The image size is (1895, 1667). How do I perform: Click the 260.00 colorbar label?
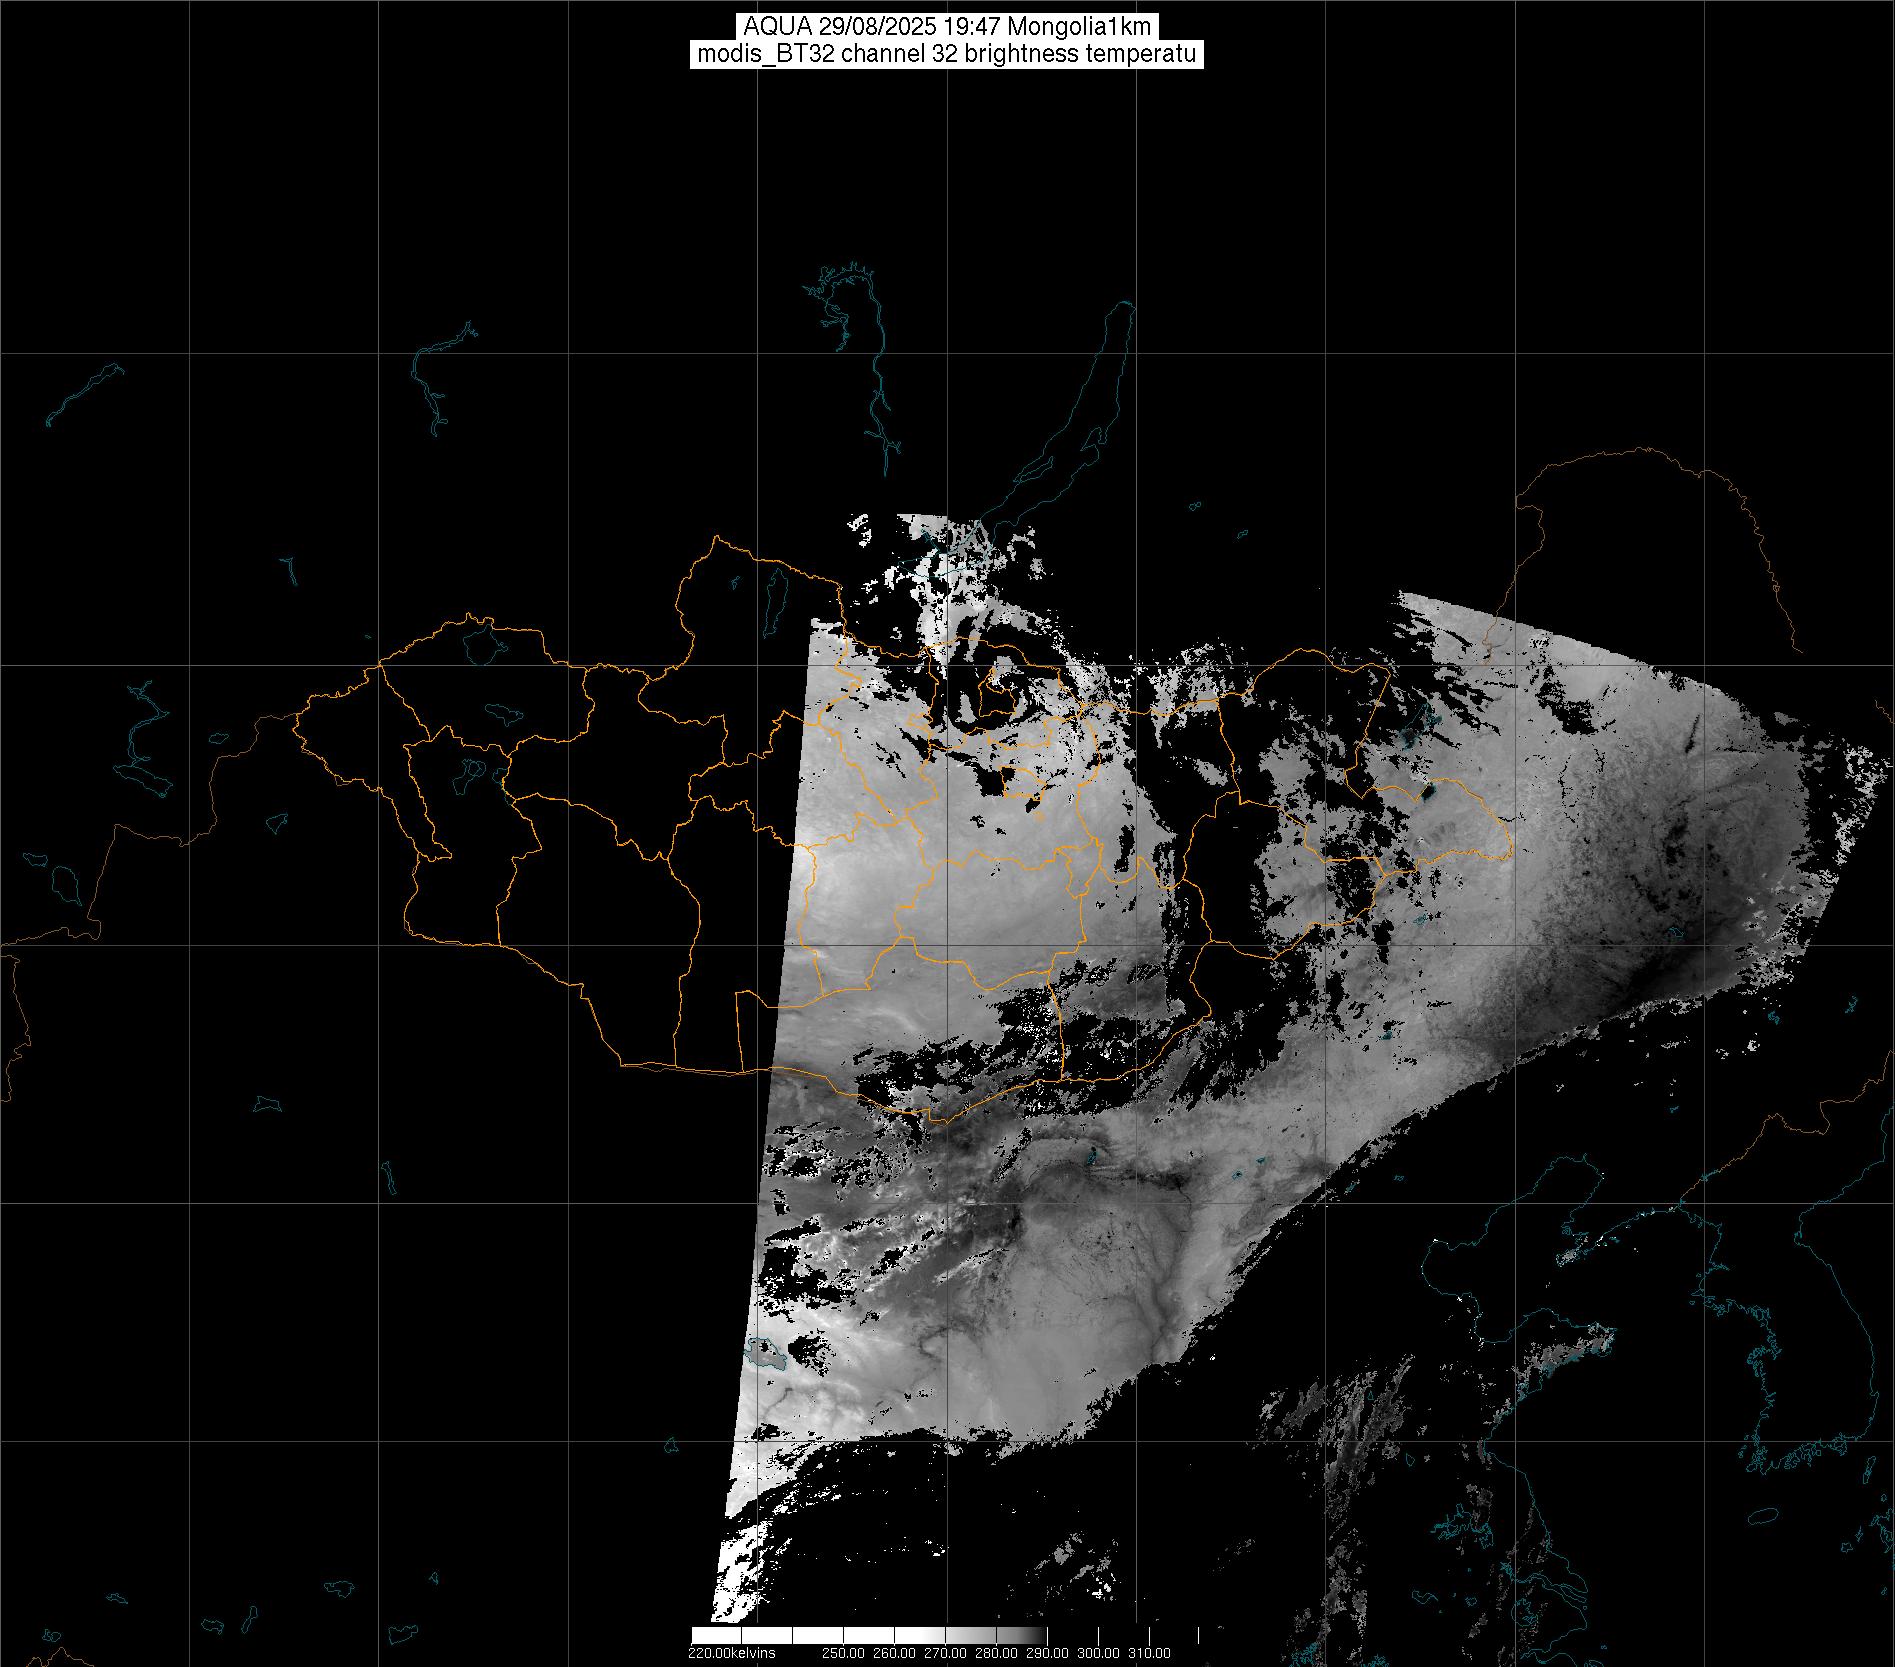895,1653
